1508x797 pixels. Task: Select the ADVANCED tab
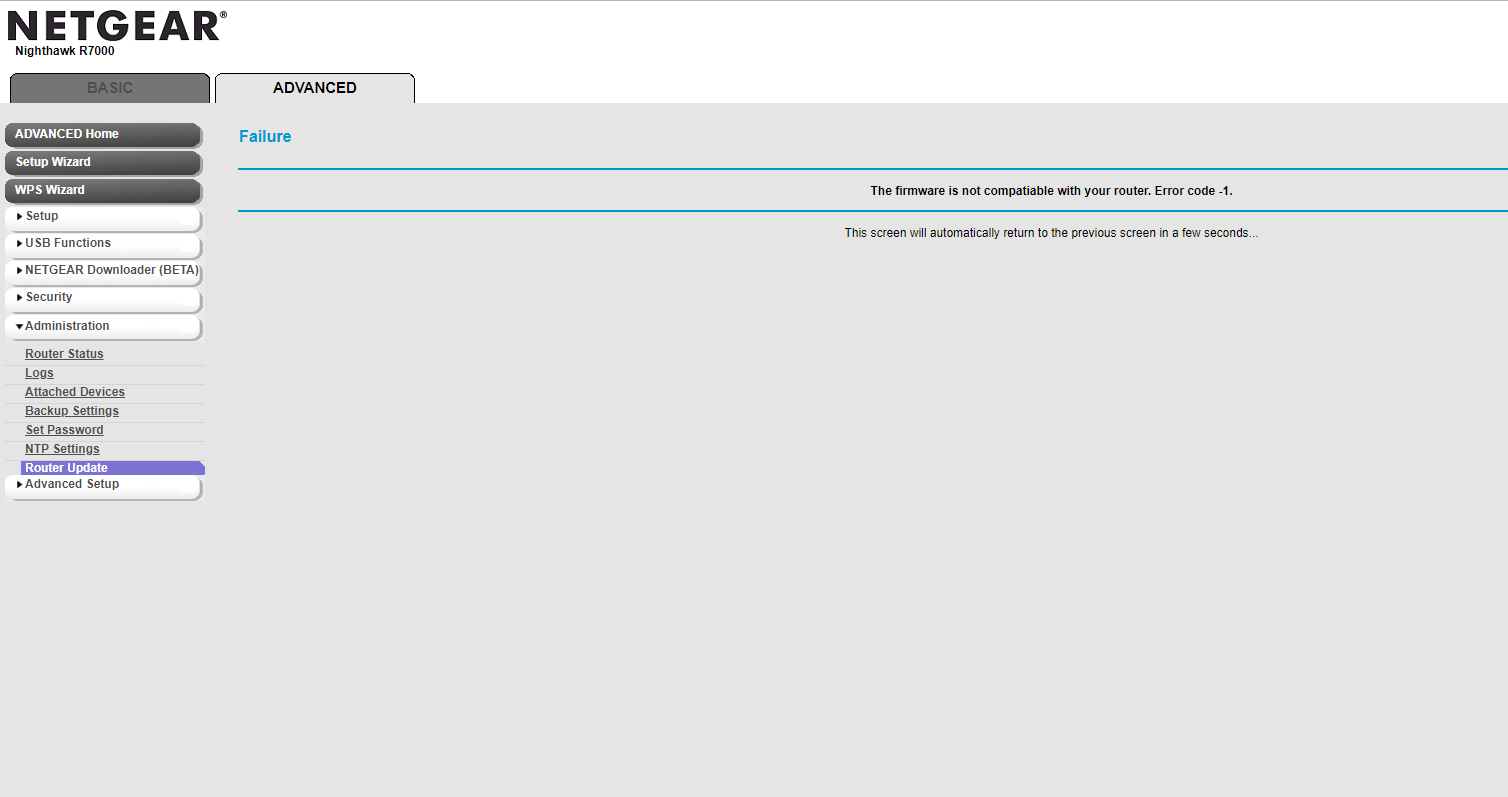[314, 88]
